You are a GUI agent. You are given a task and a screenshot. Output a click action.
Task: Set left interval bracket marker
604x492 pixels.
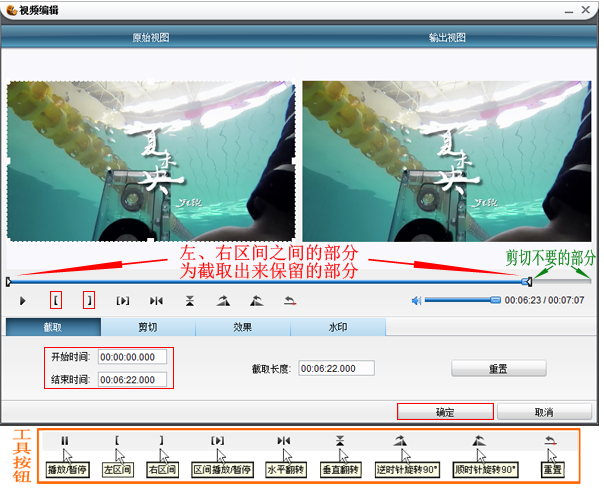(56, 301)
